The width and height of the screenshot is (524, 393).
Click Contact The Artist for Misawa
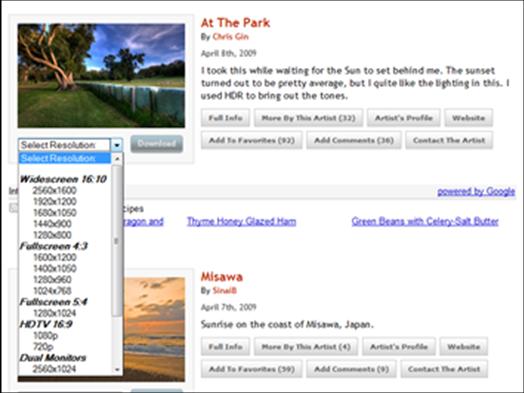[444, 369]
